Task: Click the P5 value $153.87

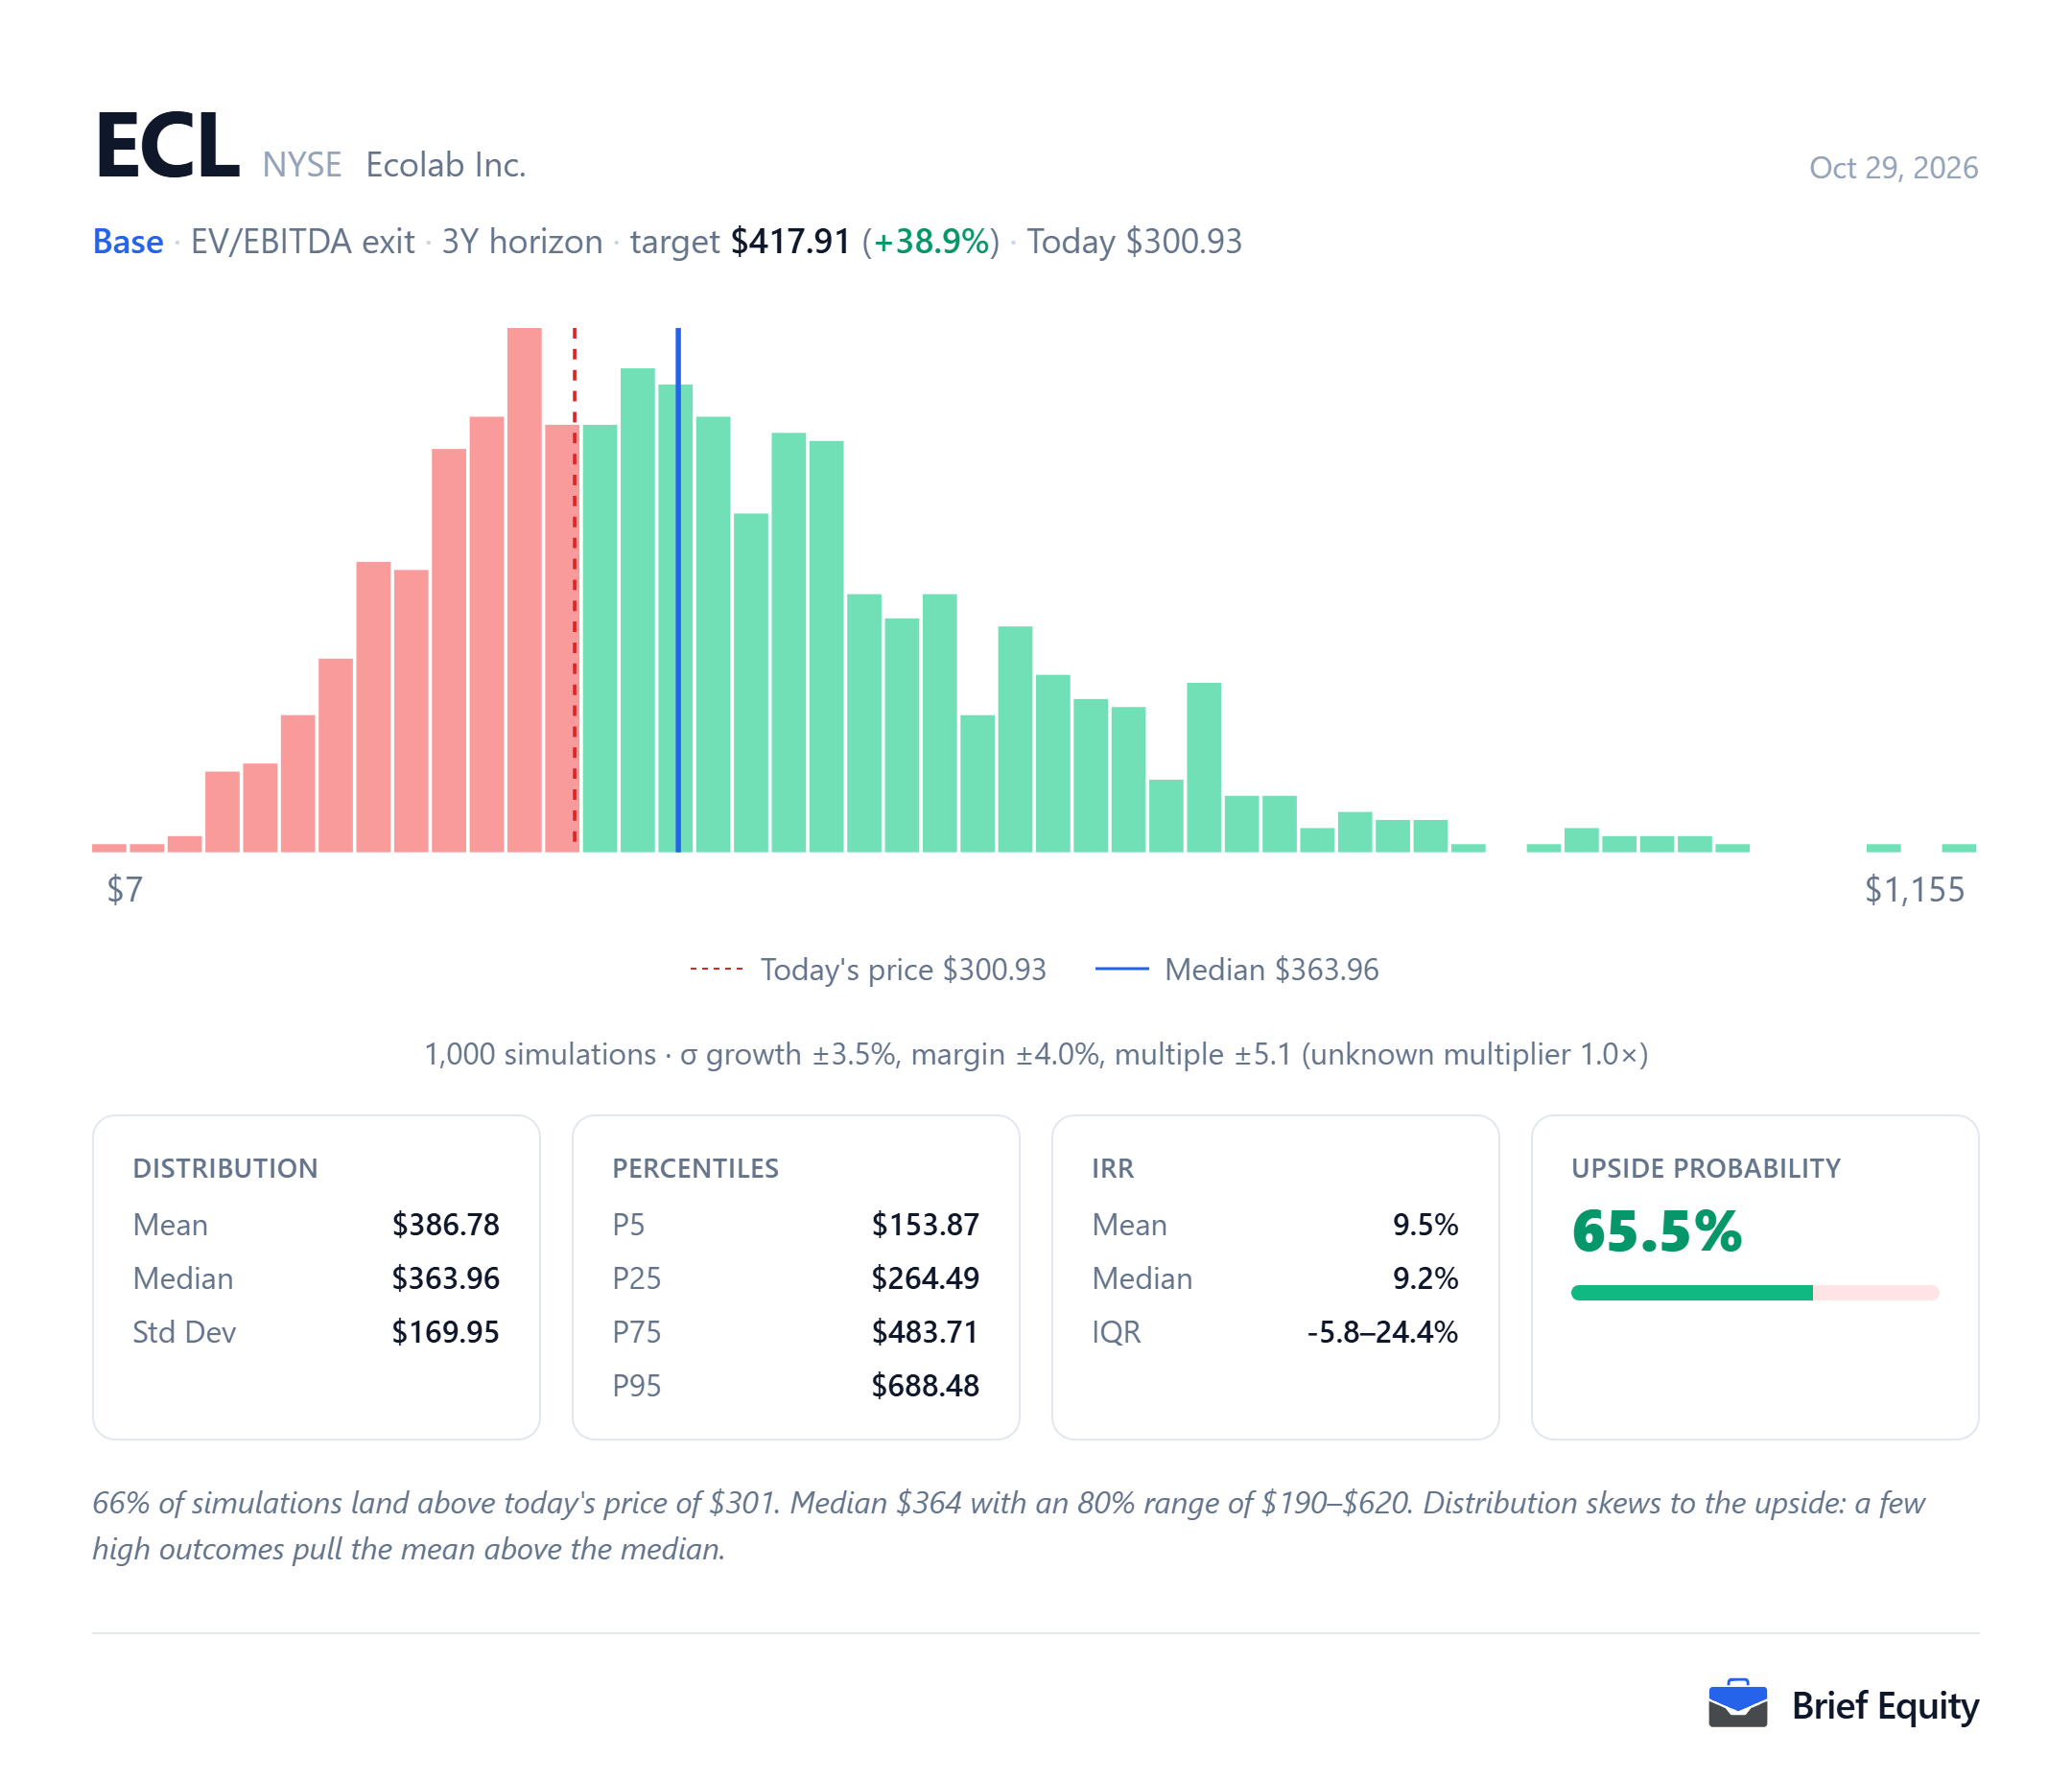Action: coord(925,1224)
